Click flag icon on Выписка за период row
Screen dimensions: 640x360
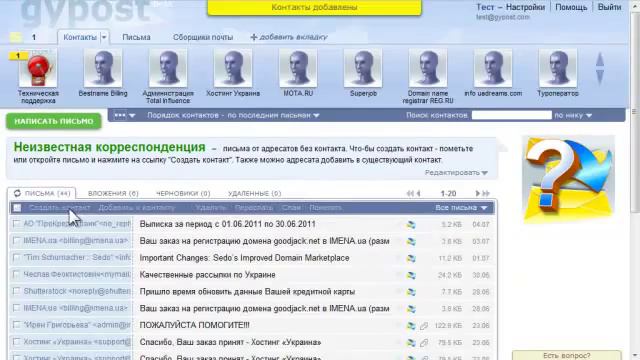pos(411,224)
